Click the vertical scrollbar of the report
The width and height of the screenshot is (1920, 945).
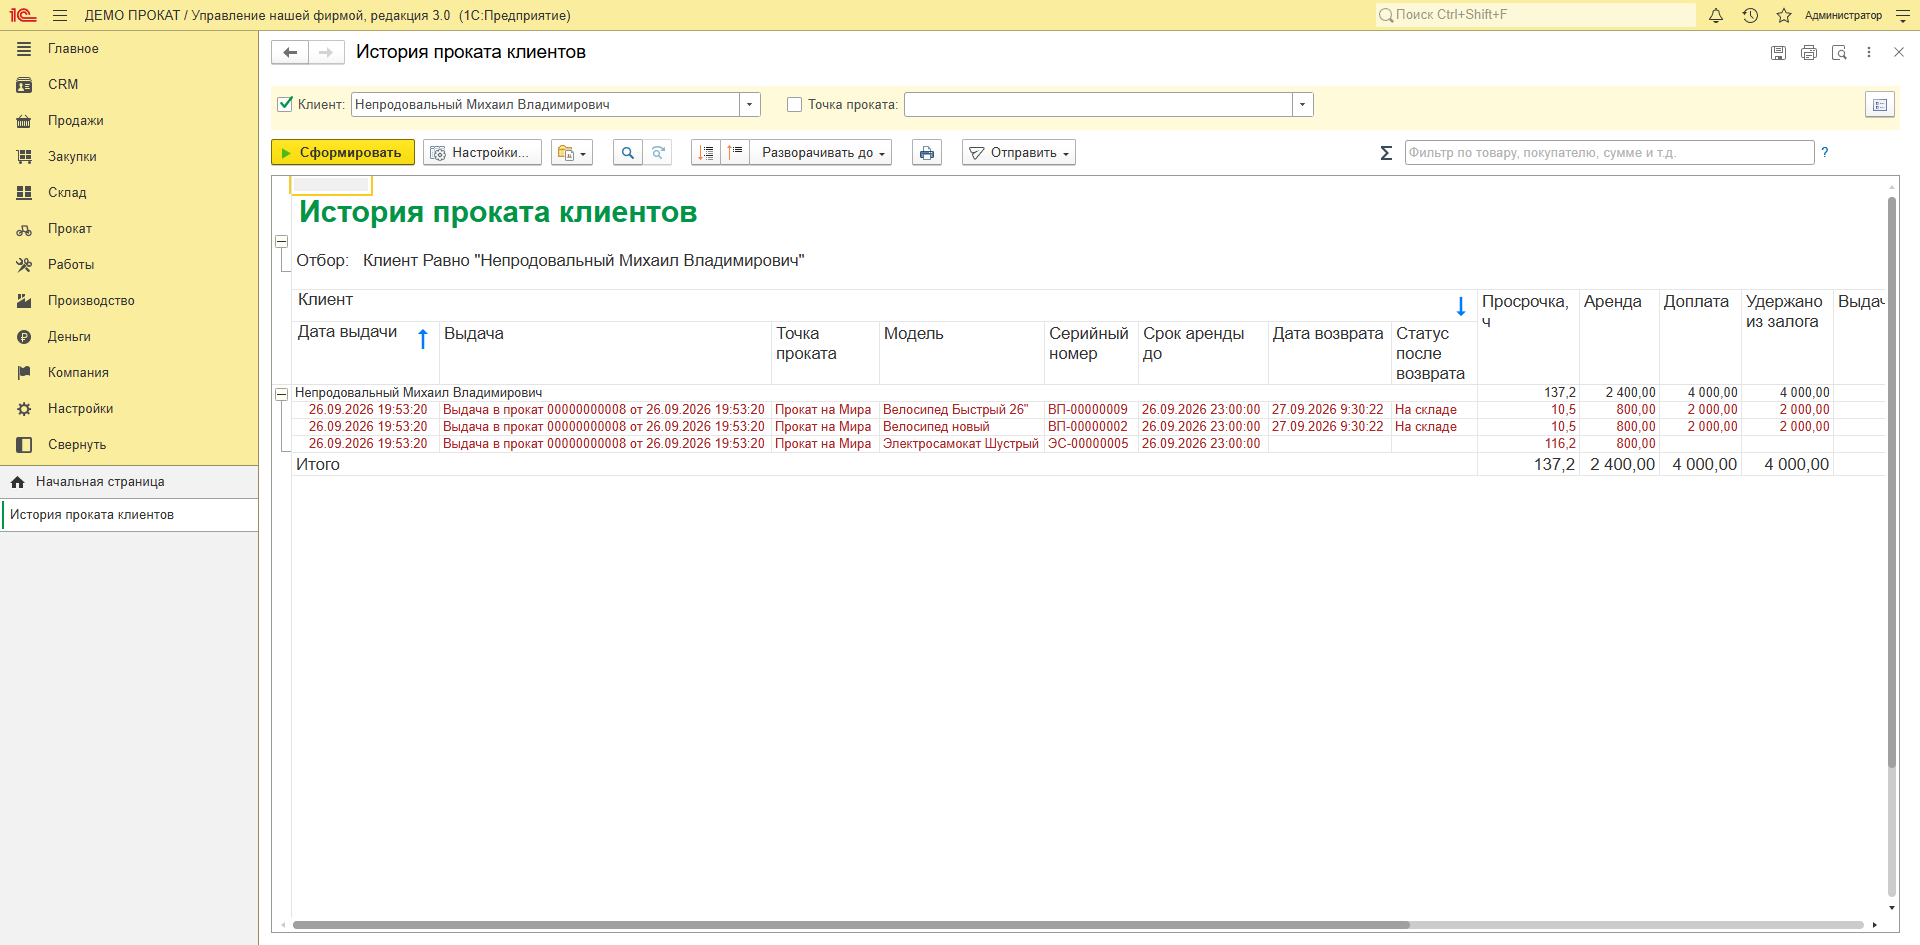(x=1892, y=482)
